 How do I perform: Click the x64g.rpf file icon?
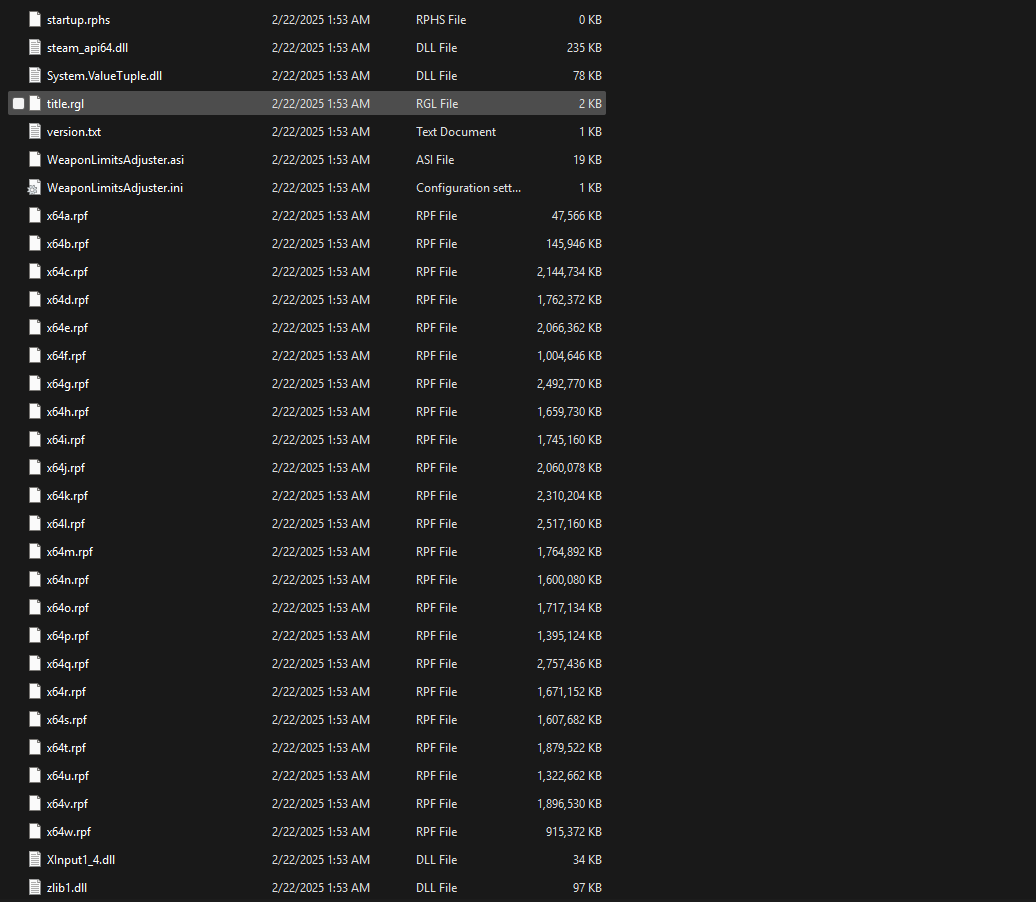pos(35,384)
